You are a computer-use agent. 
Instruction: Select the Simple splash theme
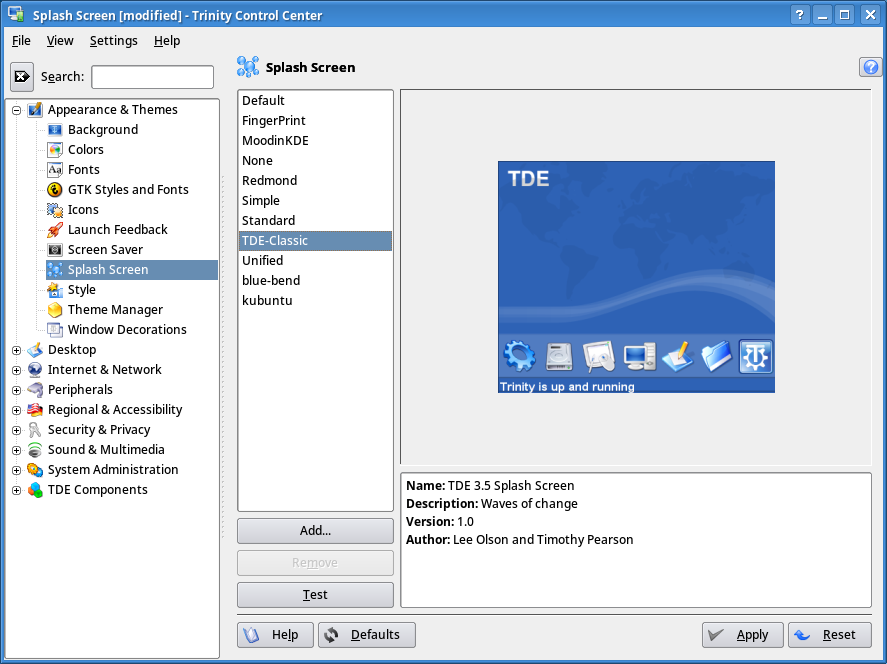315,201
